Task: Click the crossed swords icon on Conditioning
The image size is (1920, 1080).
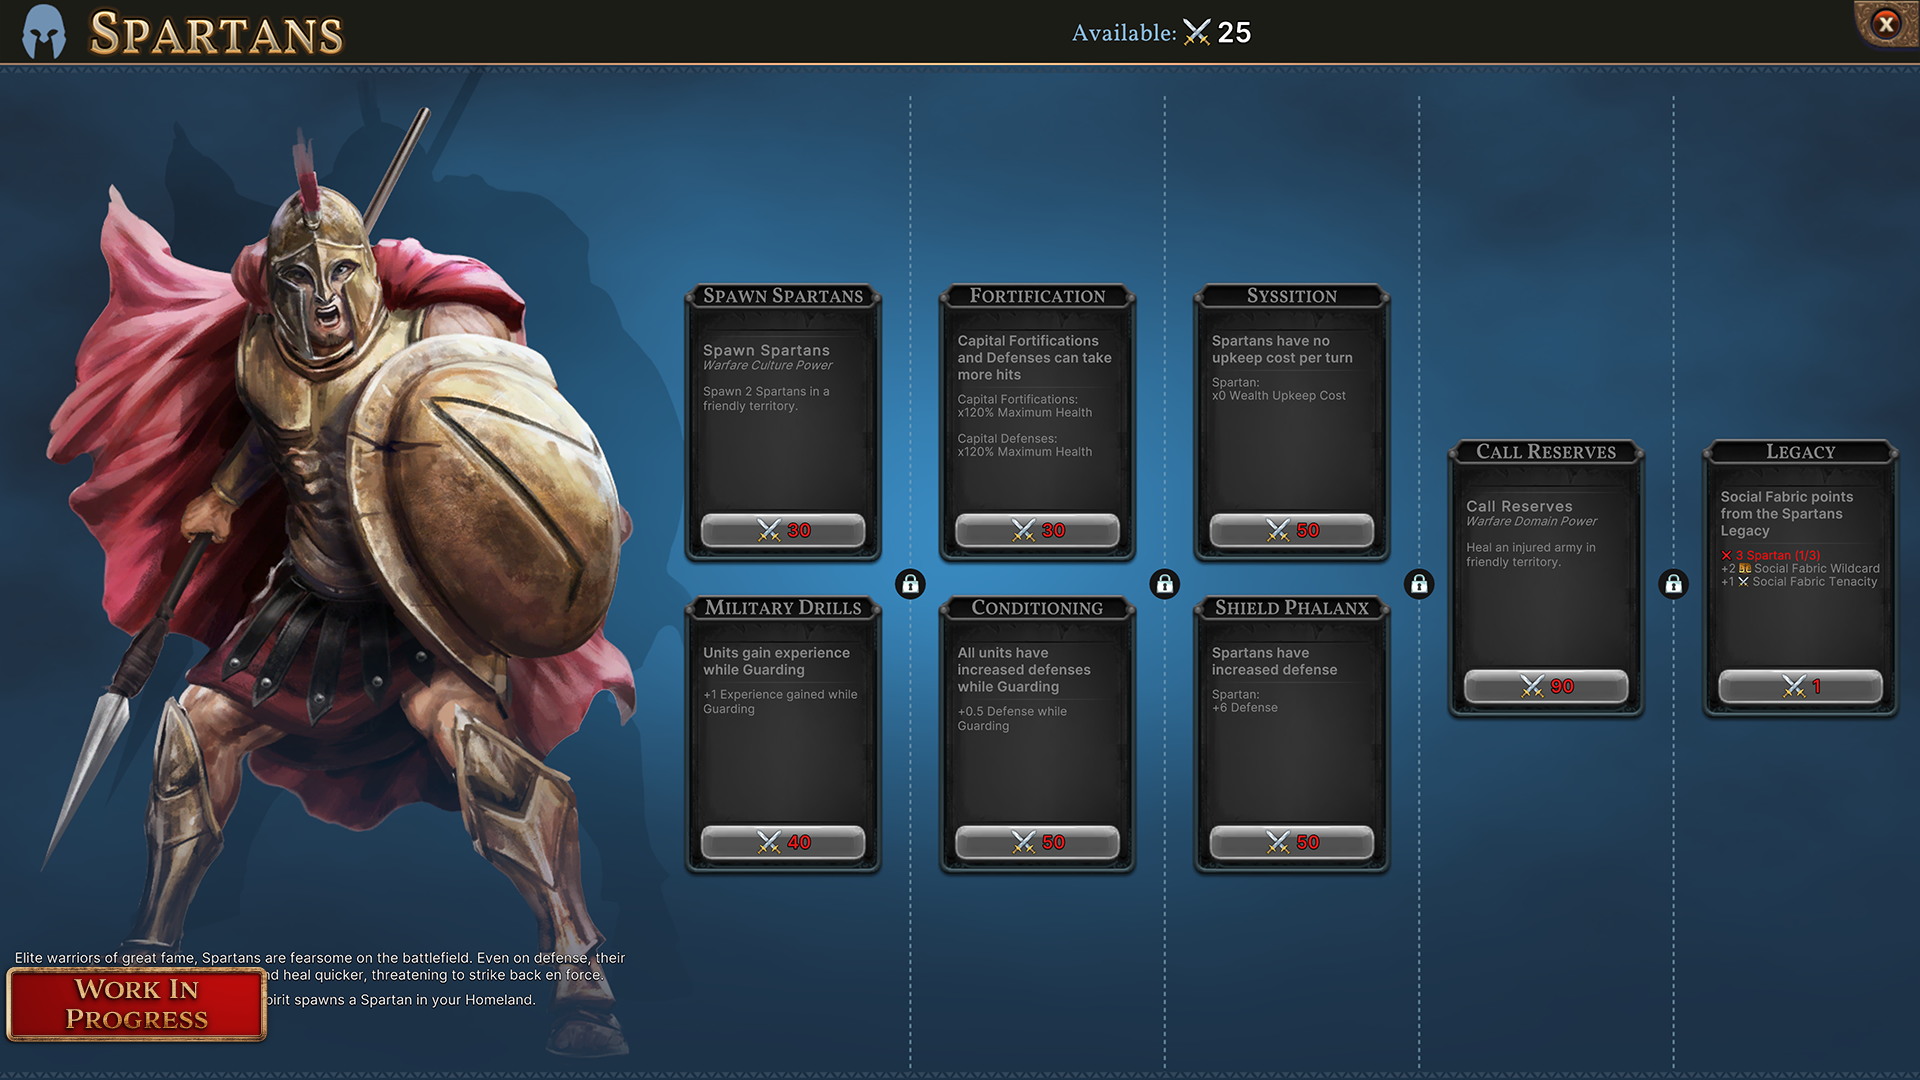Action: click(x=1021, y=841)
